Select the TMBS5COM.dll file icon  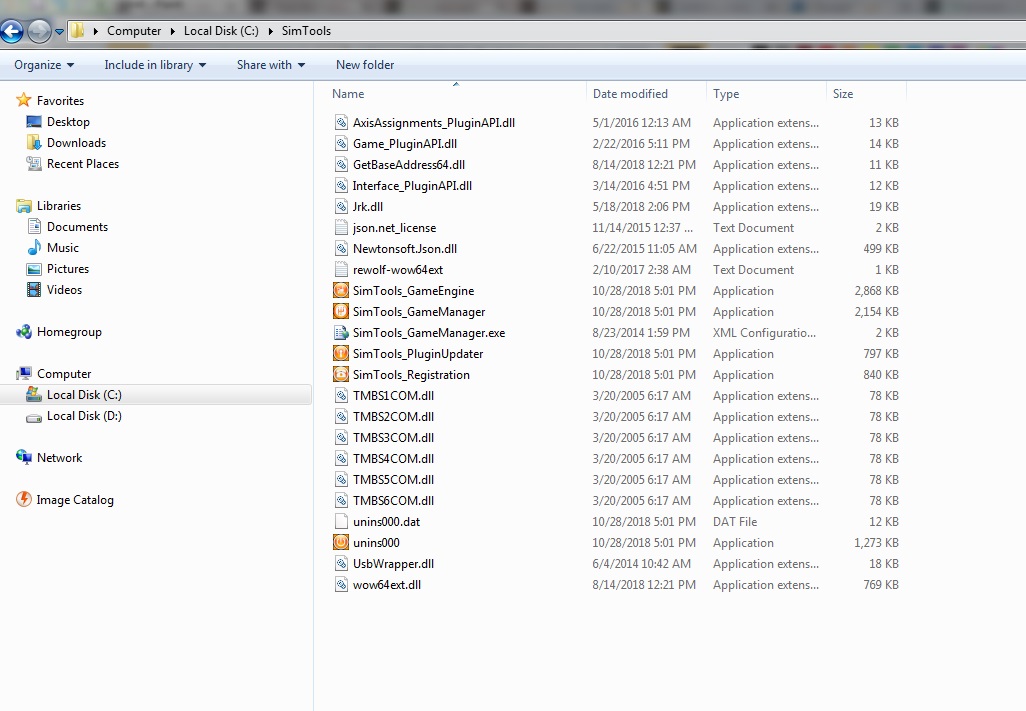pyautogui.click(x=341, y=479)
